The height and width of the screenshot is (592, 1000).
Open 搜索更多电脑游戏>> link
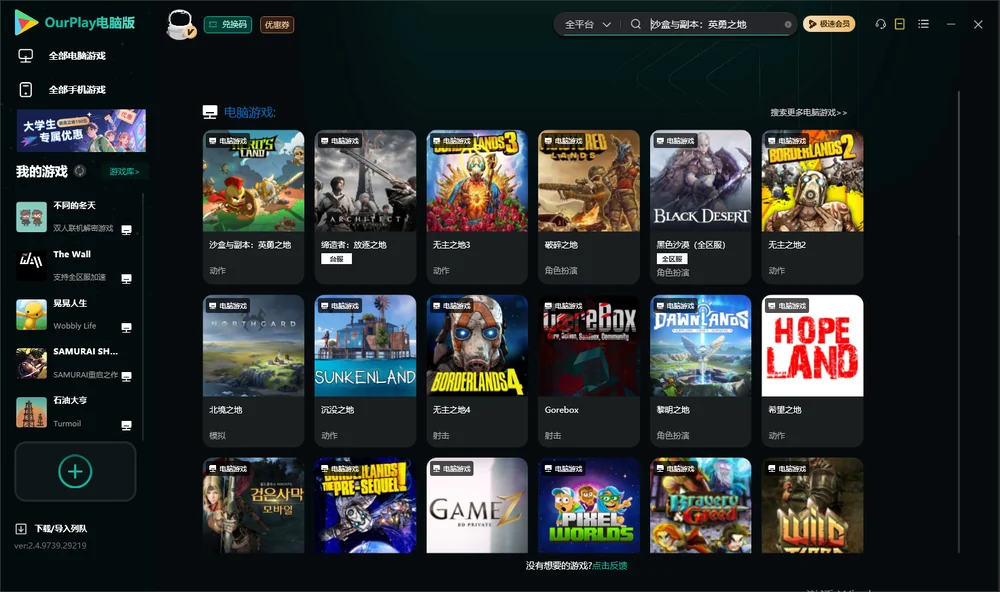[808, 112]
